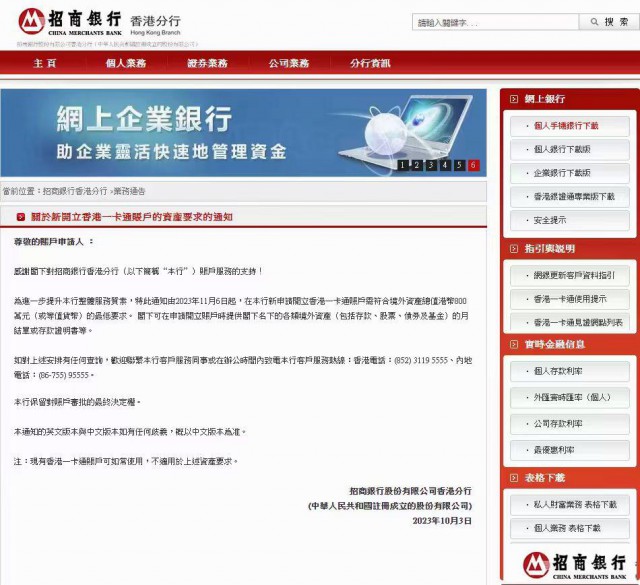This screenshot has height=585, width=640.
Task: Open the 個人業務 navigation menu
Action: (125, 63)
